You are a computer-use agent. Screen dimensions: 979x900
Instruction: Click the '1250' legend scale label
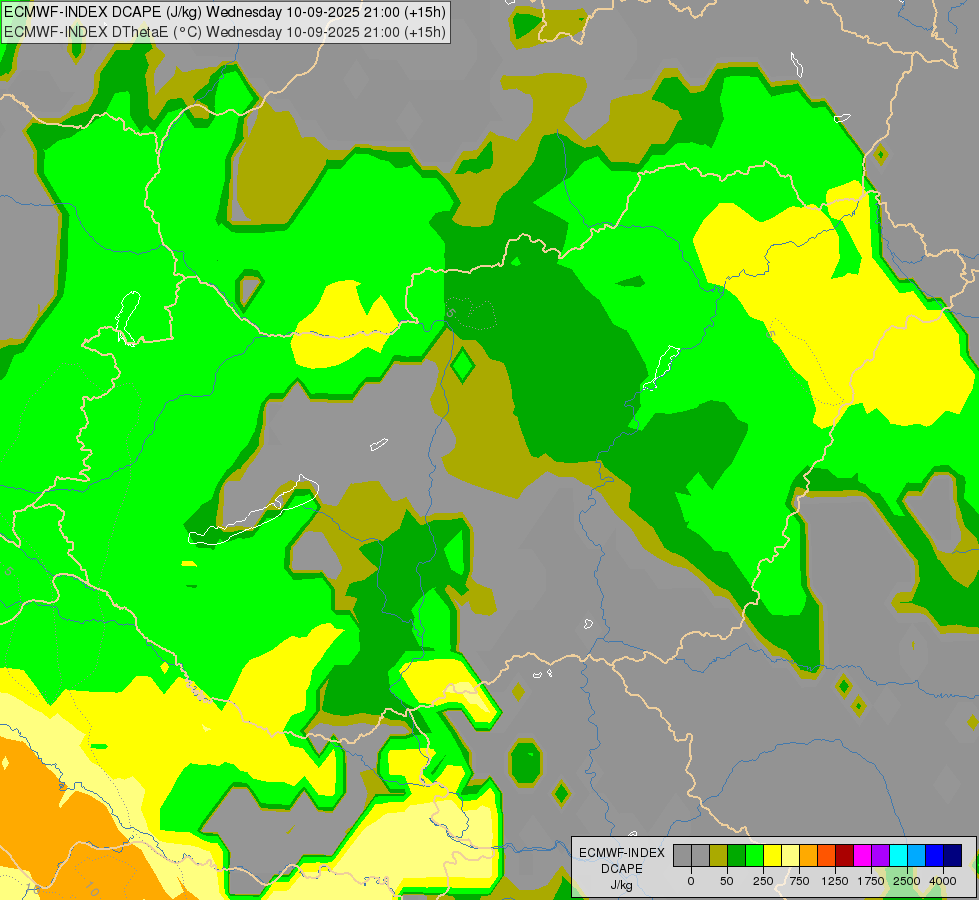[835, 881]
